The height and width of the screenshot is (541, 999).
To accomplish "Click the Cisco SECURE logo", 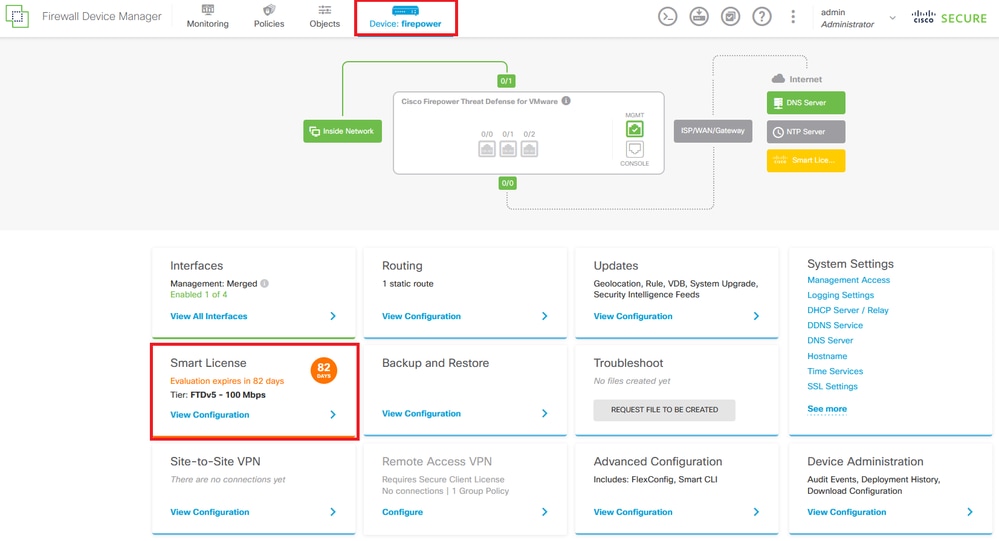I will click(949, 18).
